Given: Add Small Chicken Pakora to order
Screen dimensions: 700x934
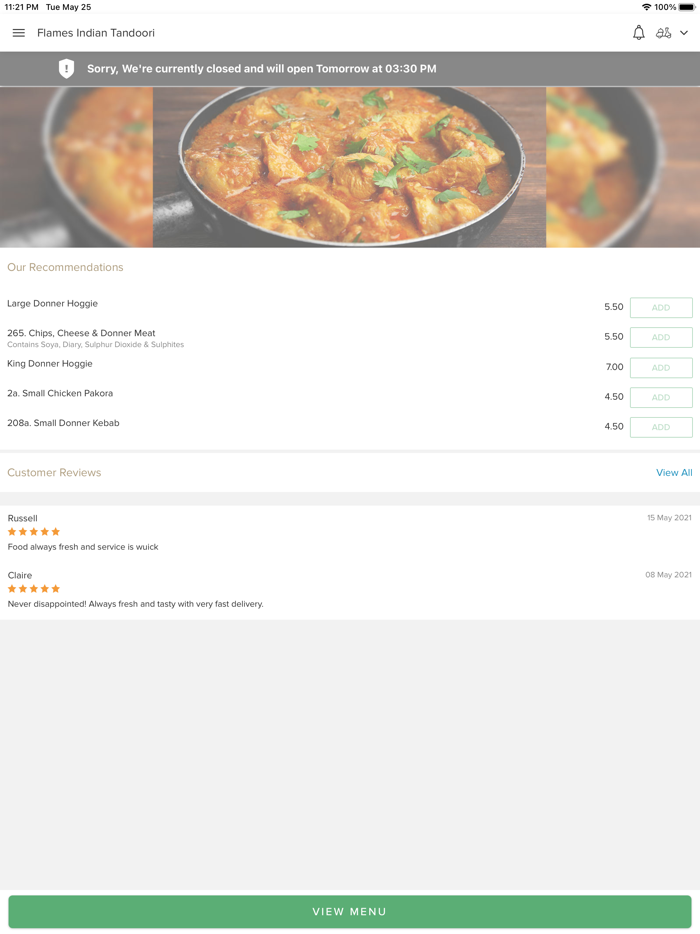Looking at the screenshot, I should (661, 397).
